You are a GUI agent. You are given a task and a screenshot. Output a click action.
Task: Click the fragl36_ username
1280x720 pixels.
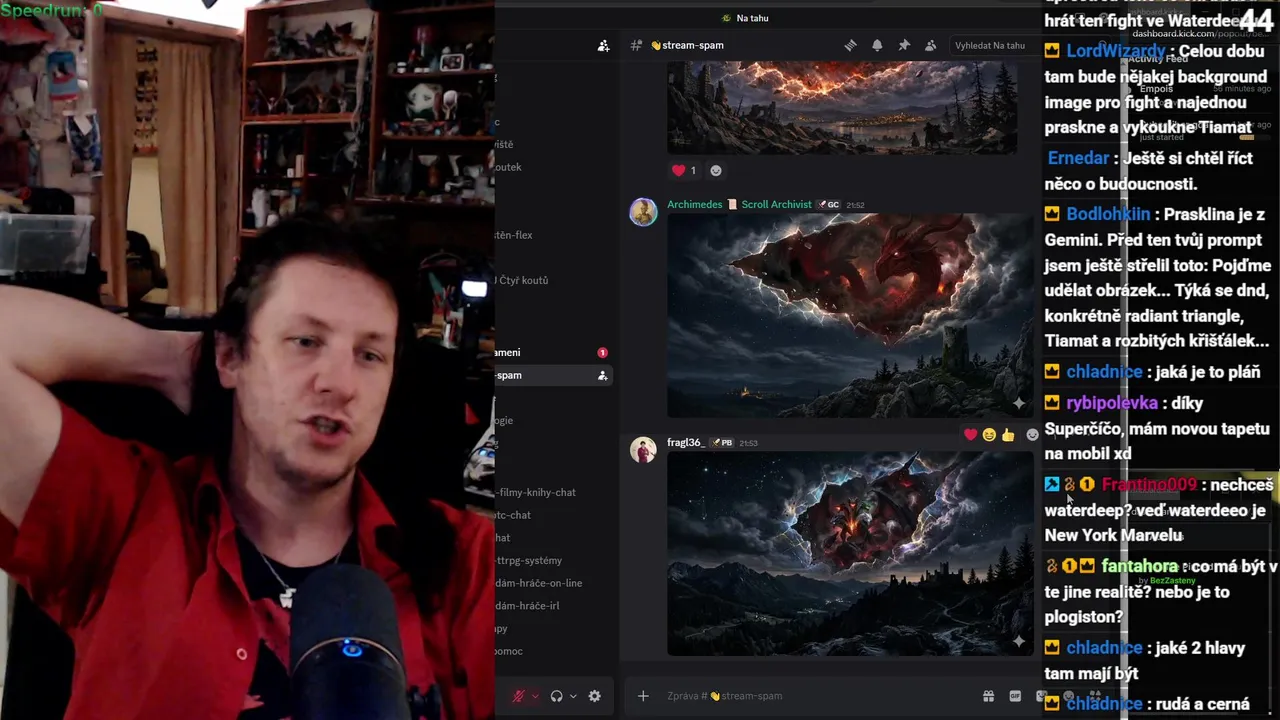click(x=686, y=443)
